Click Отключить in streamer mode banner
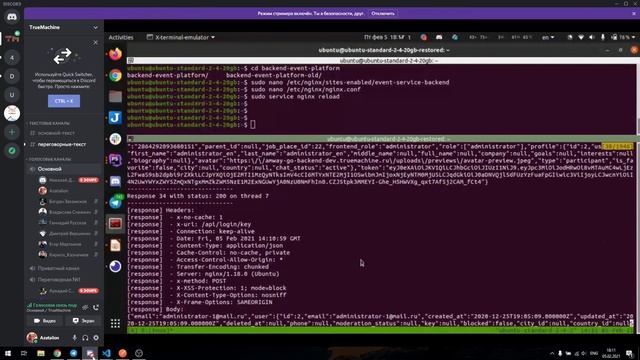The image size is (640, 360). pyautogui.click(x=383, y=13)
